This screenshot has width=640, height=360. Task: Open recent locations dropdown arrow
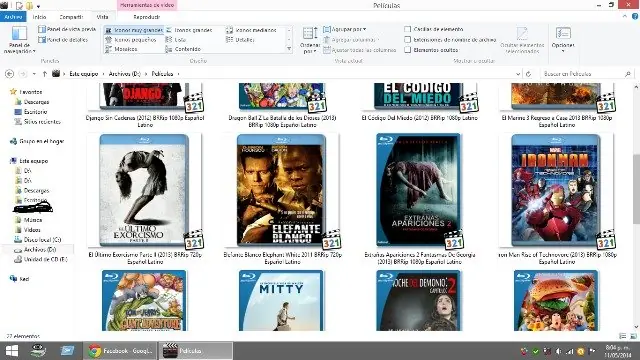tap(34, 74)
